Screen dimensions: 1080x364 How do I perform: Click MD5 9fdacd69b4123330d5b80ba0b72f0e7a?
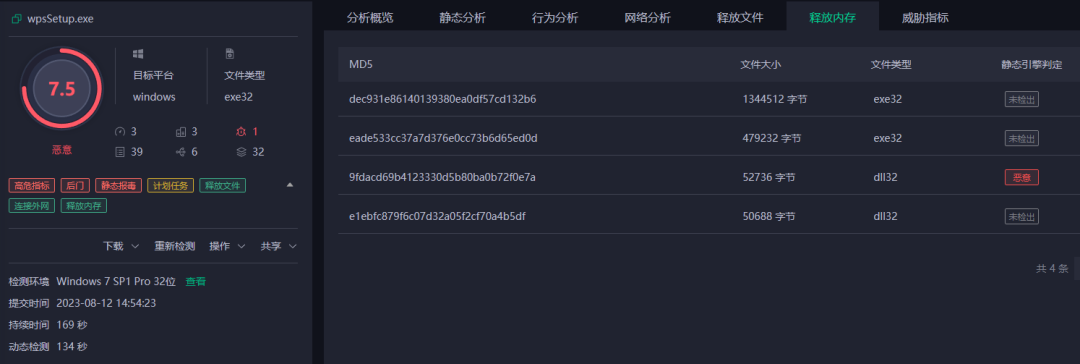(x=442, y=177)
